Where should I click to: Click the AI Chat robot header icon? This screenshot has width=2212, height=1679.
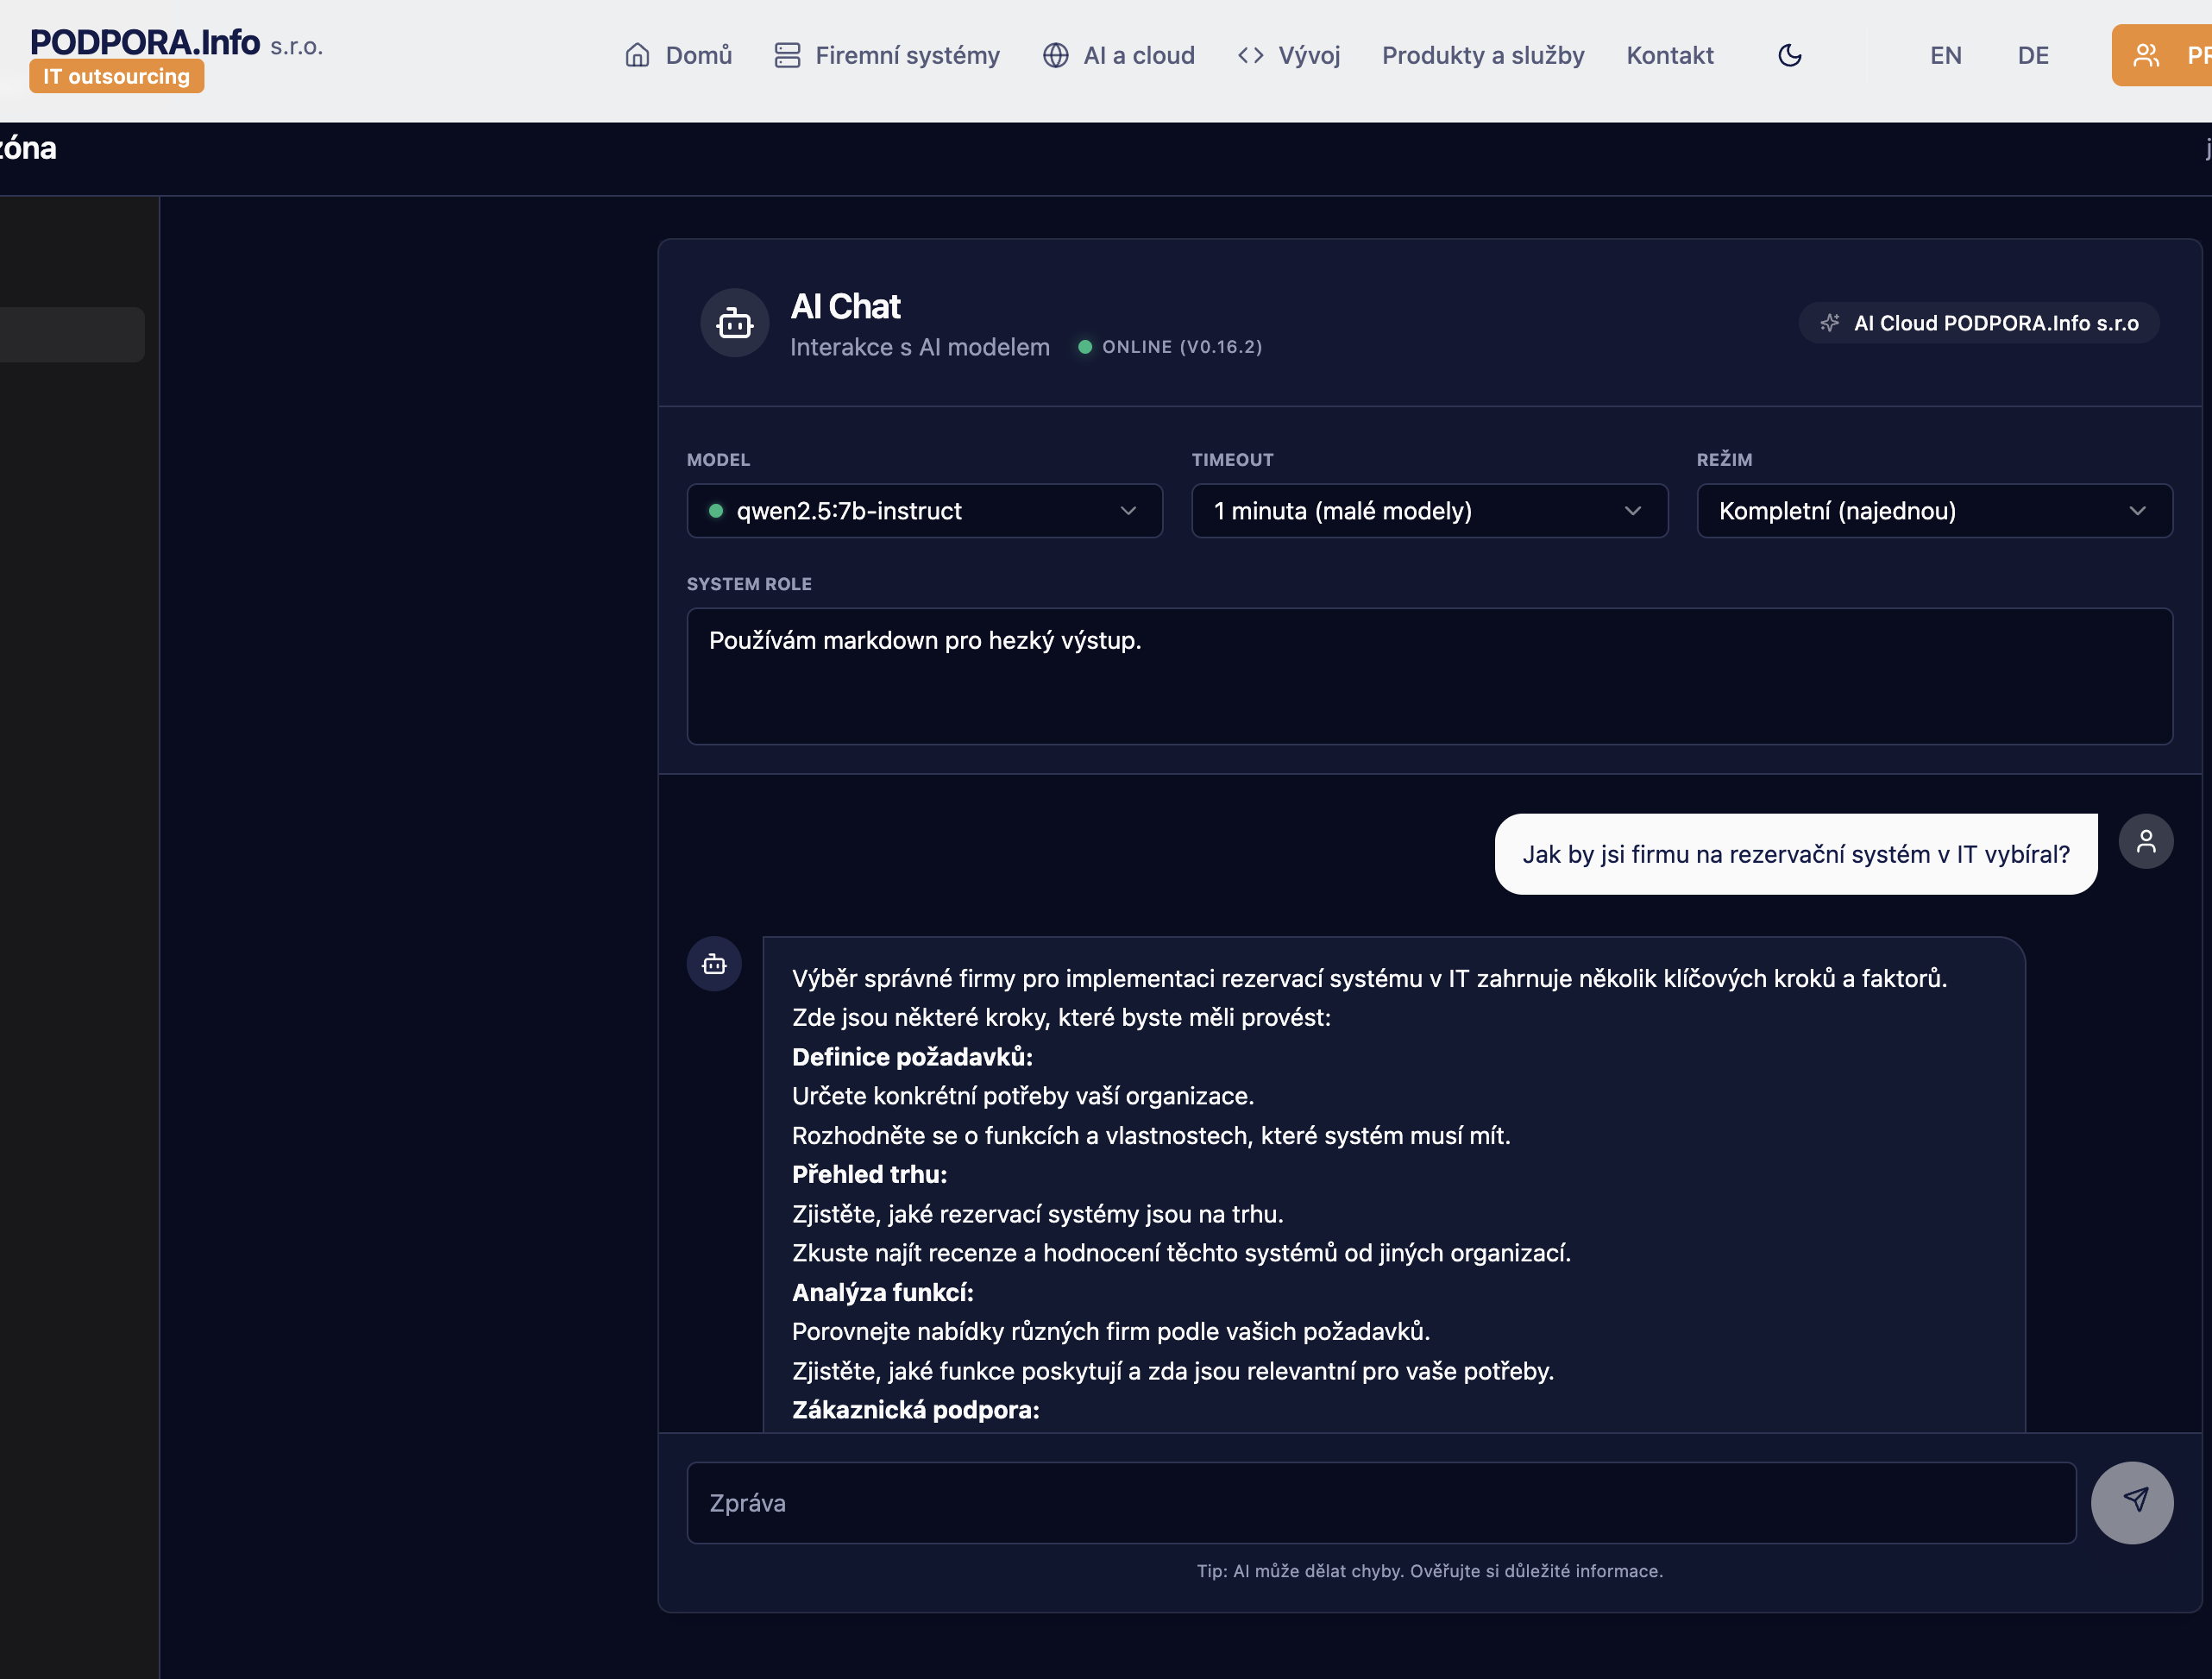734,323
